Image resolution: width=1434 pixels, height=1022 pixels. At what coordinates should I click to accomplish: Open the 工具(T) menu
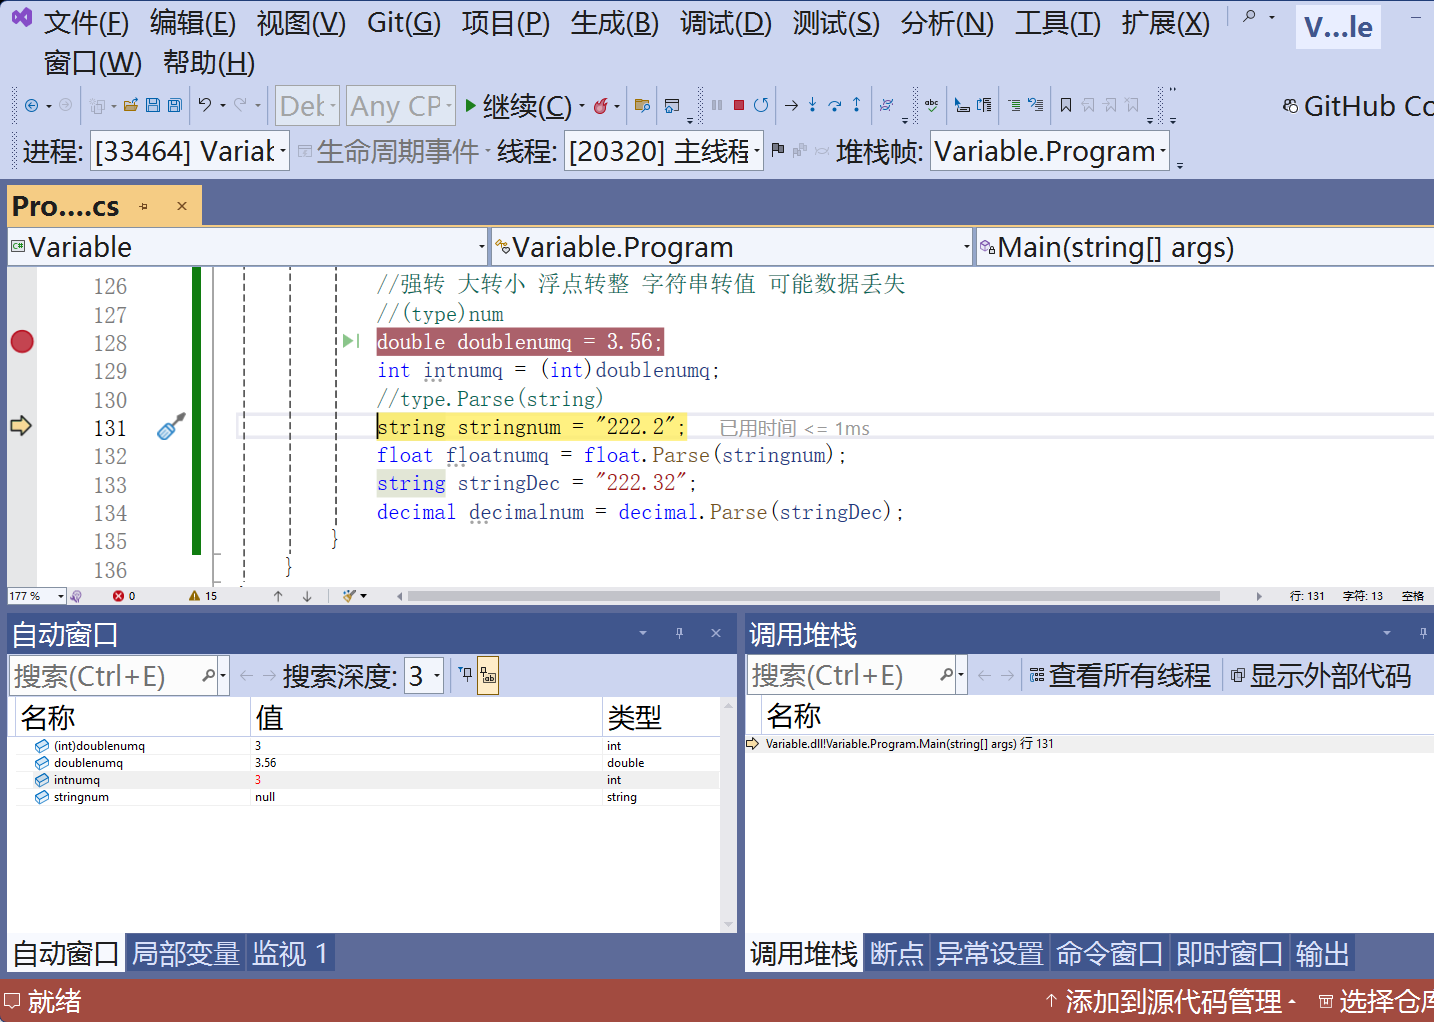pyautogui.click(x=1058, y=23)
